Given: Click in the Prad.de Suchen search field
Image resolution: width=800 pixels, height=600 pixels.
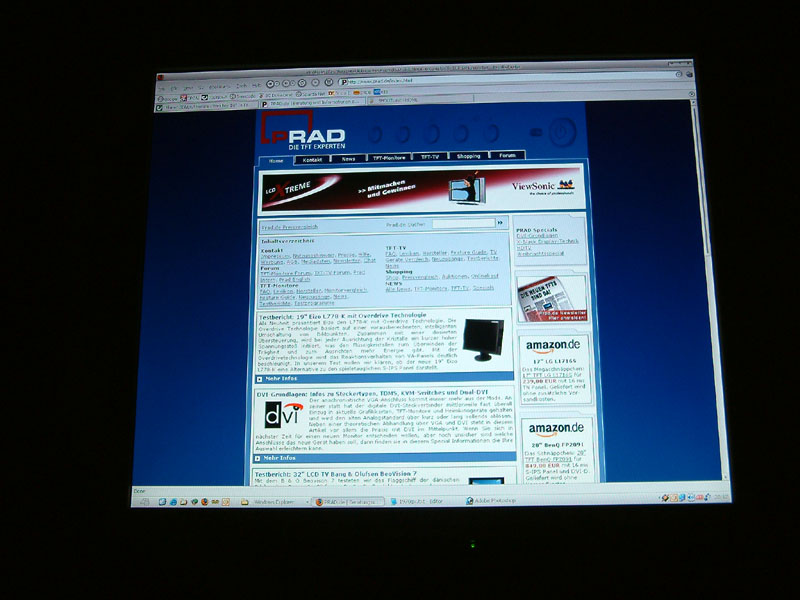Looking at the screenshot, I should point(463,224).
